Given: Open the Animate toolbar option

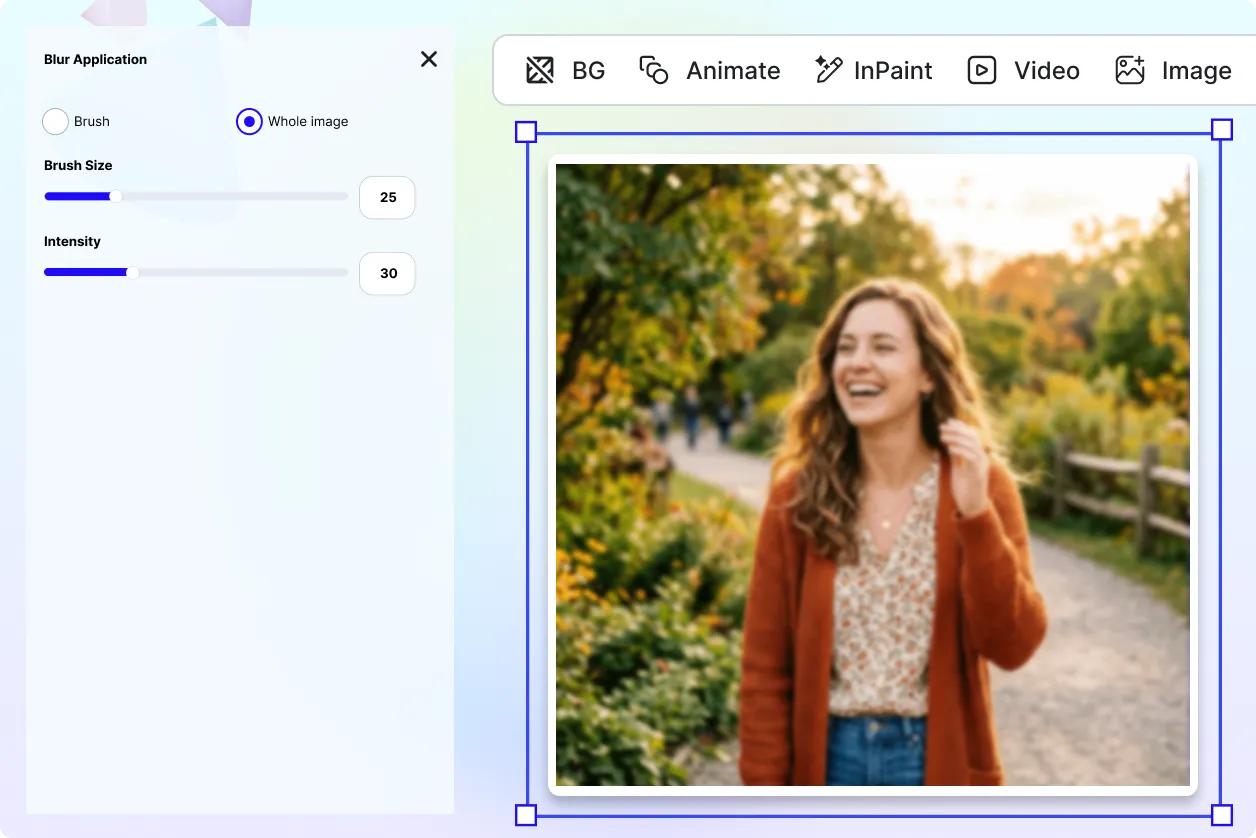Looking at the screenshot, I should pos(710,71).
